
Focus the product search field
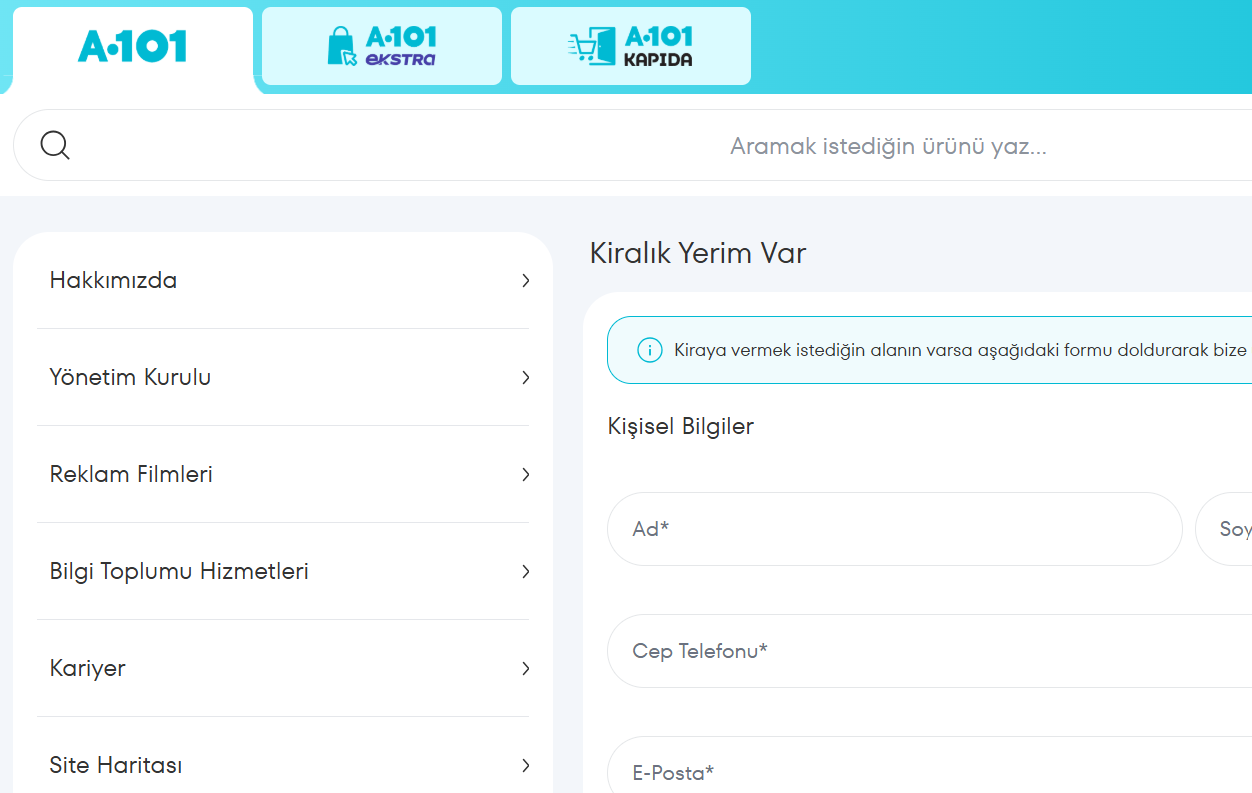click(x=632, y=146)
